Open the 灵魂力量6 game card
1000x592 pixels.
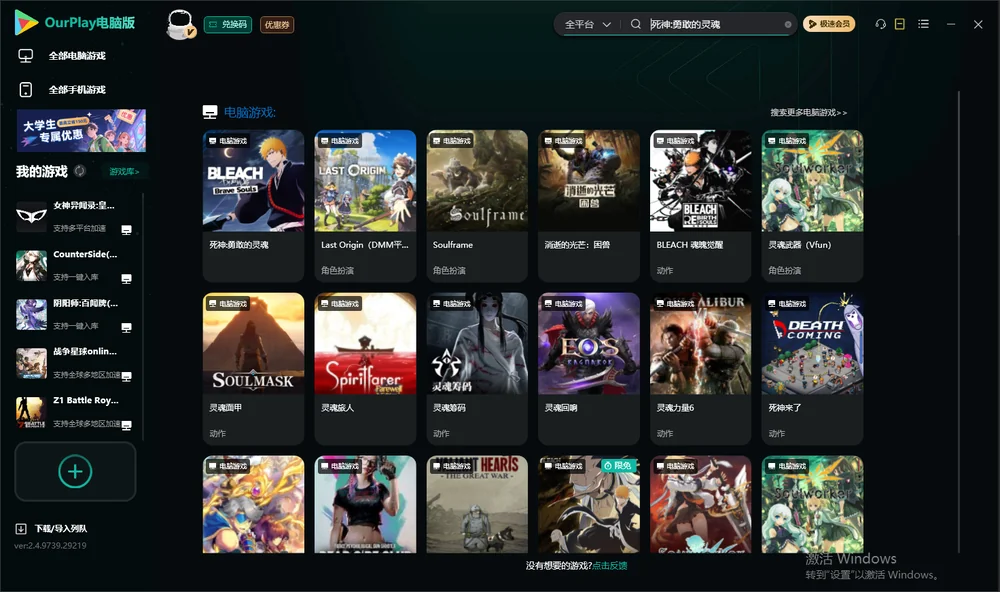click(700, 368)
